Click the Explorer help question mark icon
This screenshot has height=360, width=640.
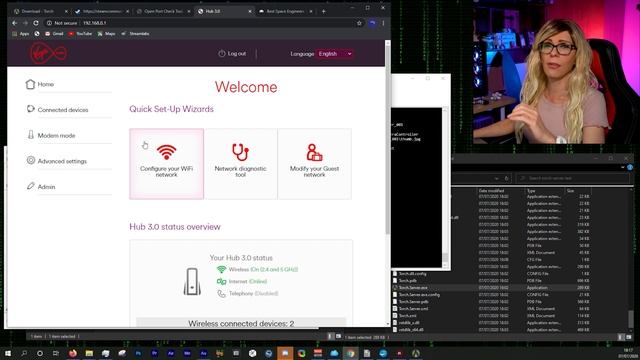click(630, 167)
